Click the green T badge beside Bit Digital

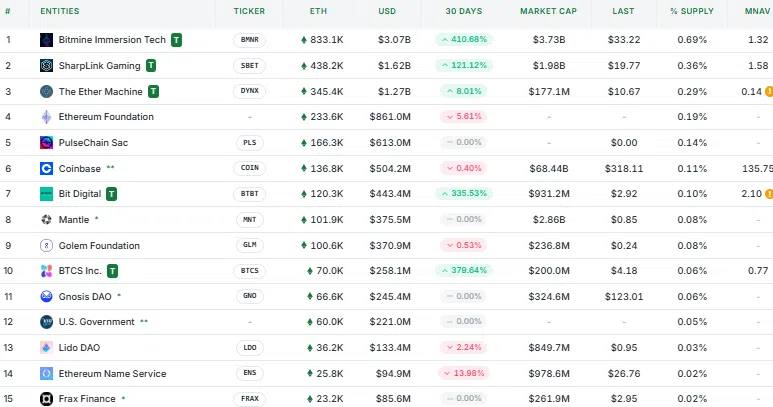click(x=112, y=194)
